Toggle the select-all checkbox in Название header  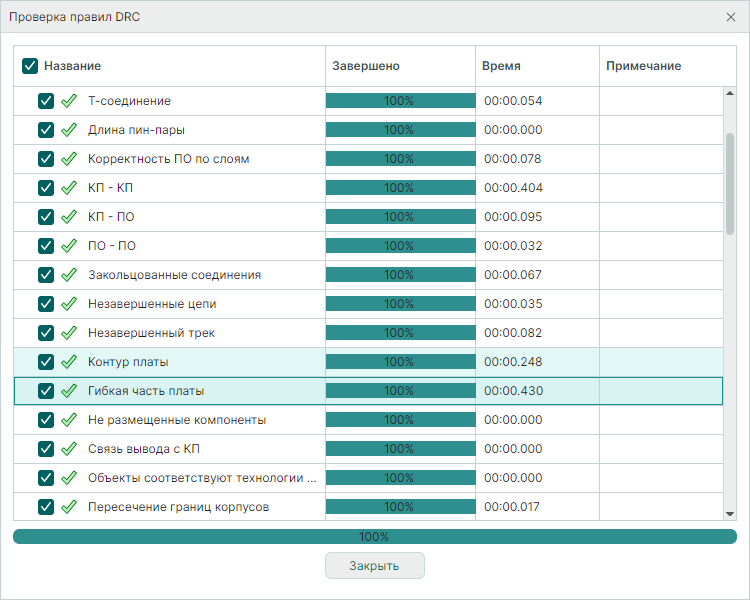click(30, 66)
